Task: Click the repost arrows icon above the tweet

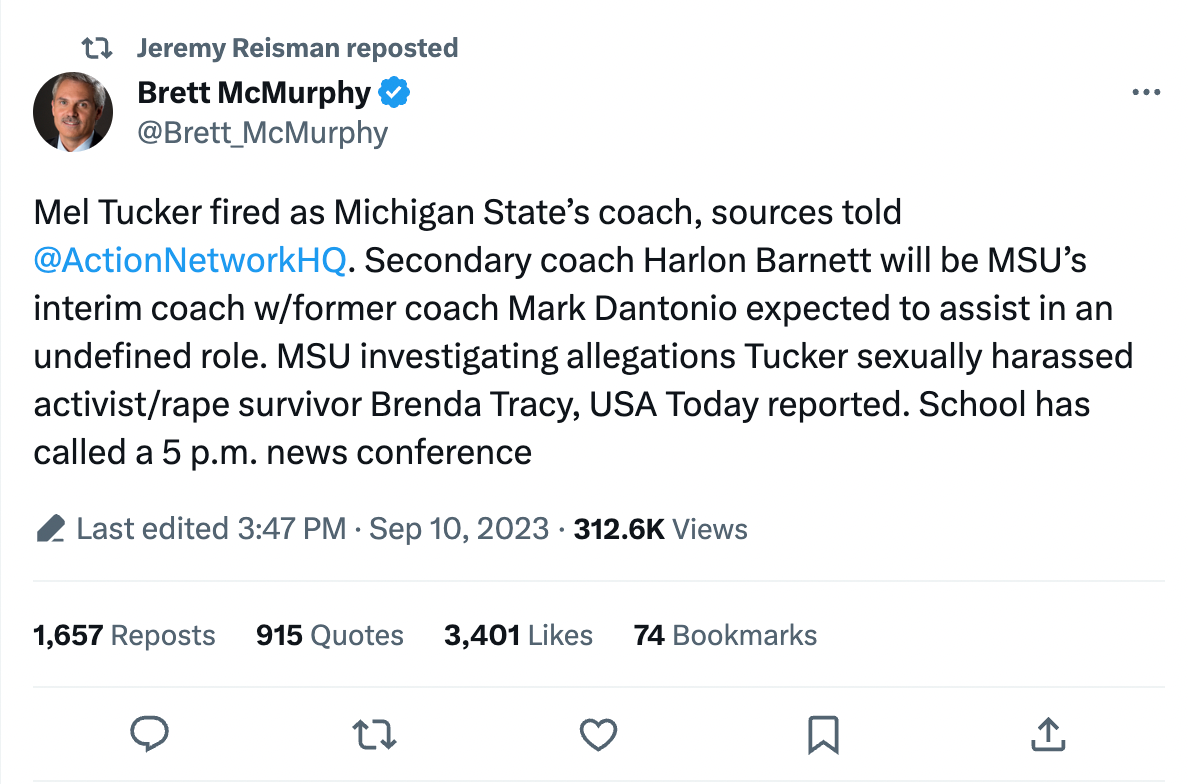Action: click(97, 48)
